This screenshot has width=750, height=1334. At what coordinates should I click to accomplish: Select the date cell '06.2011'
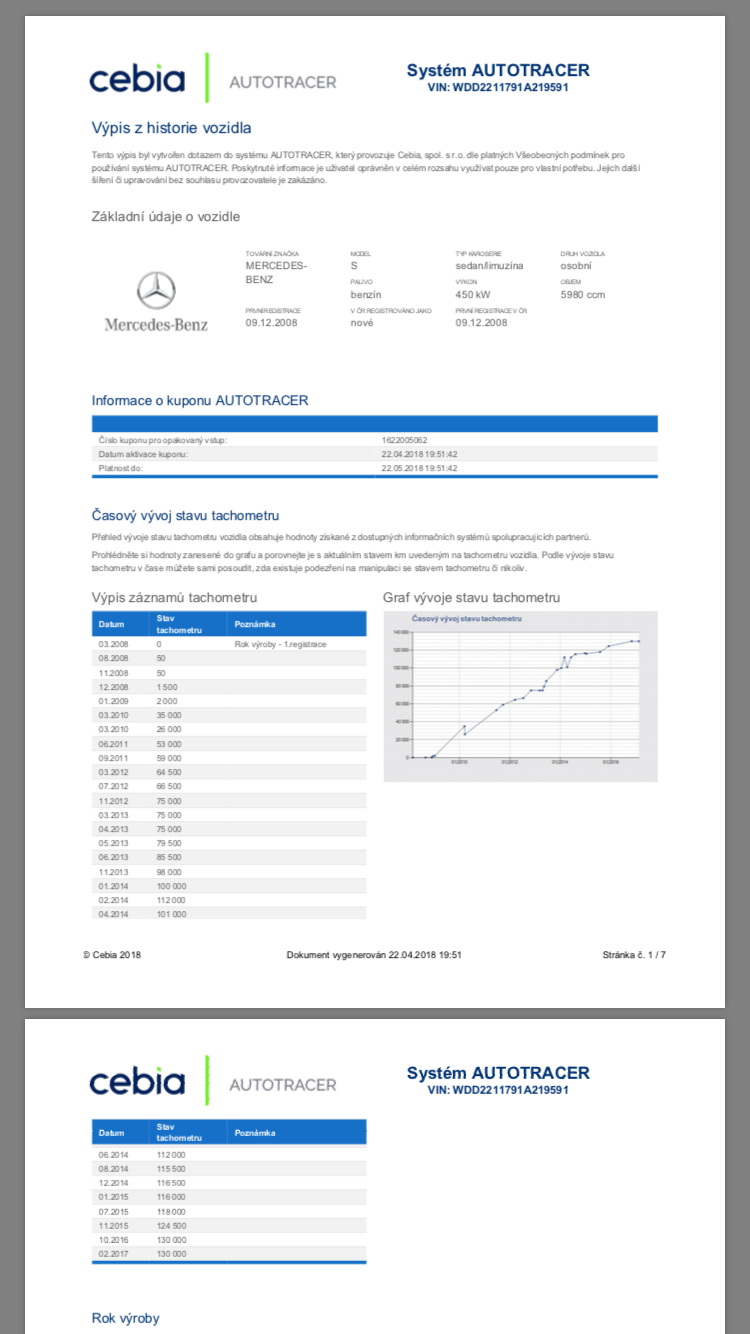[111, 744]
